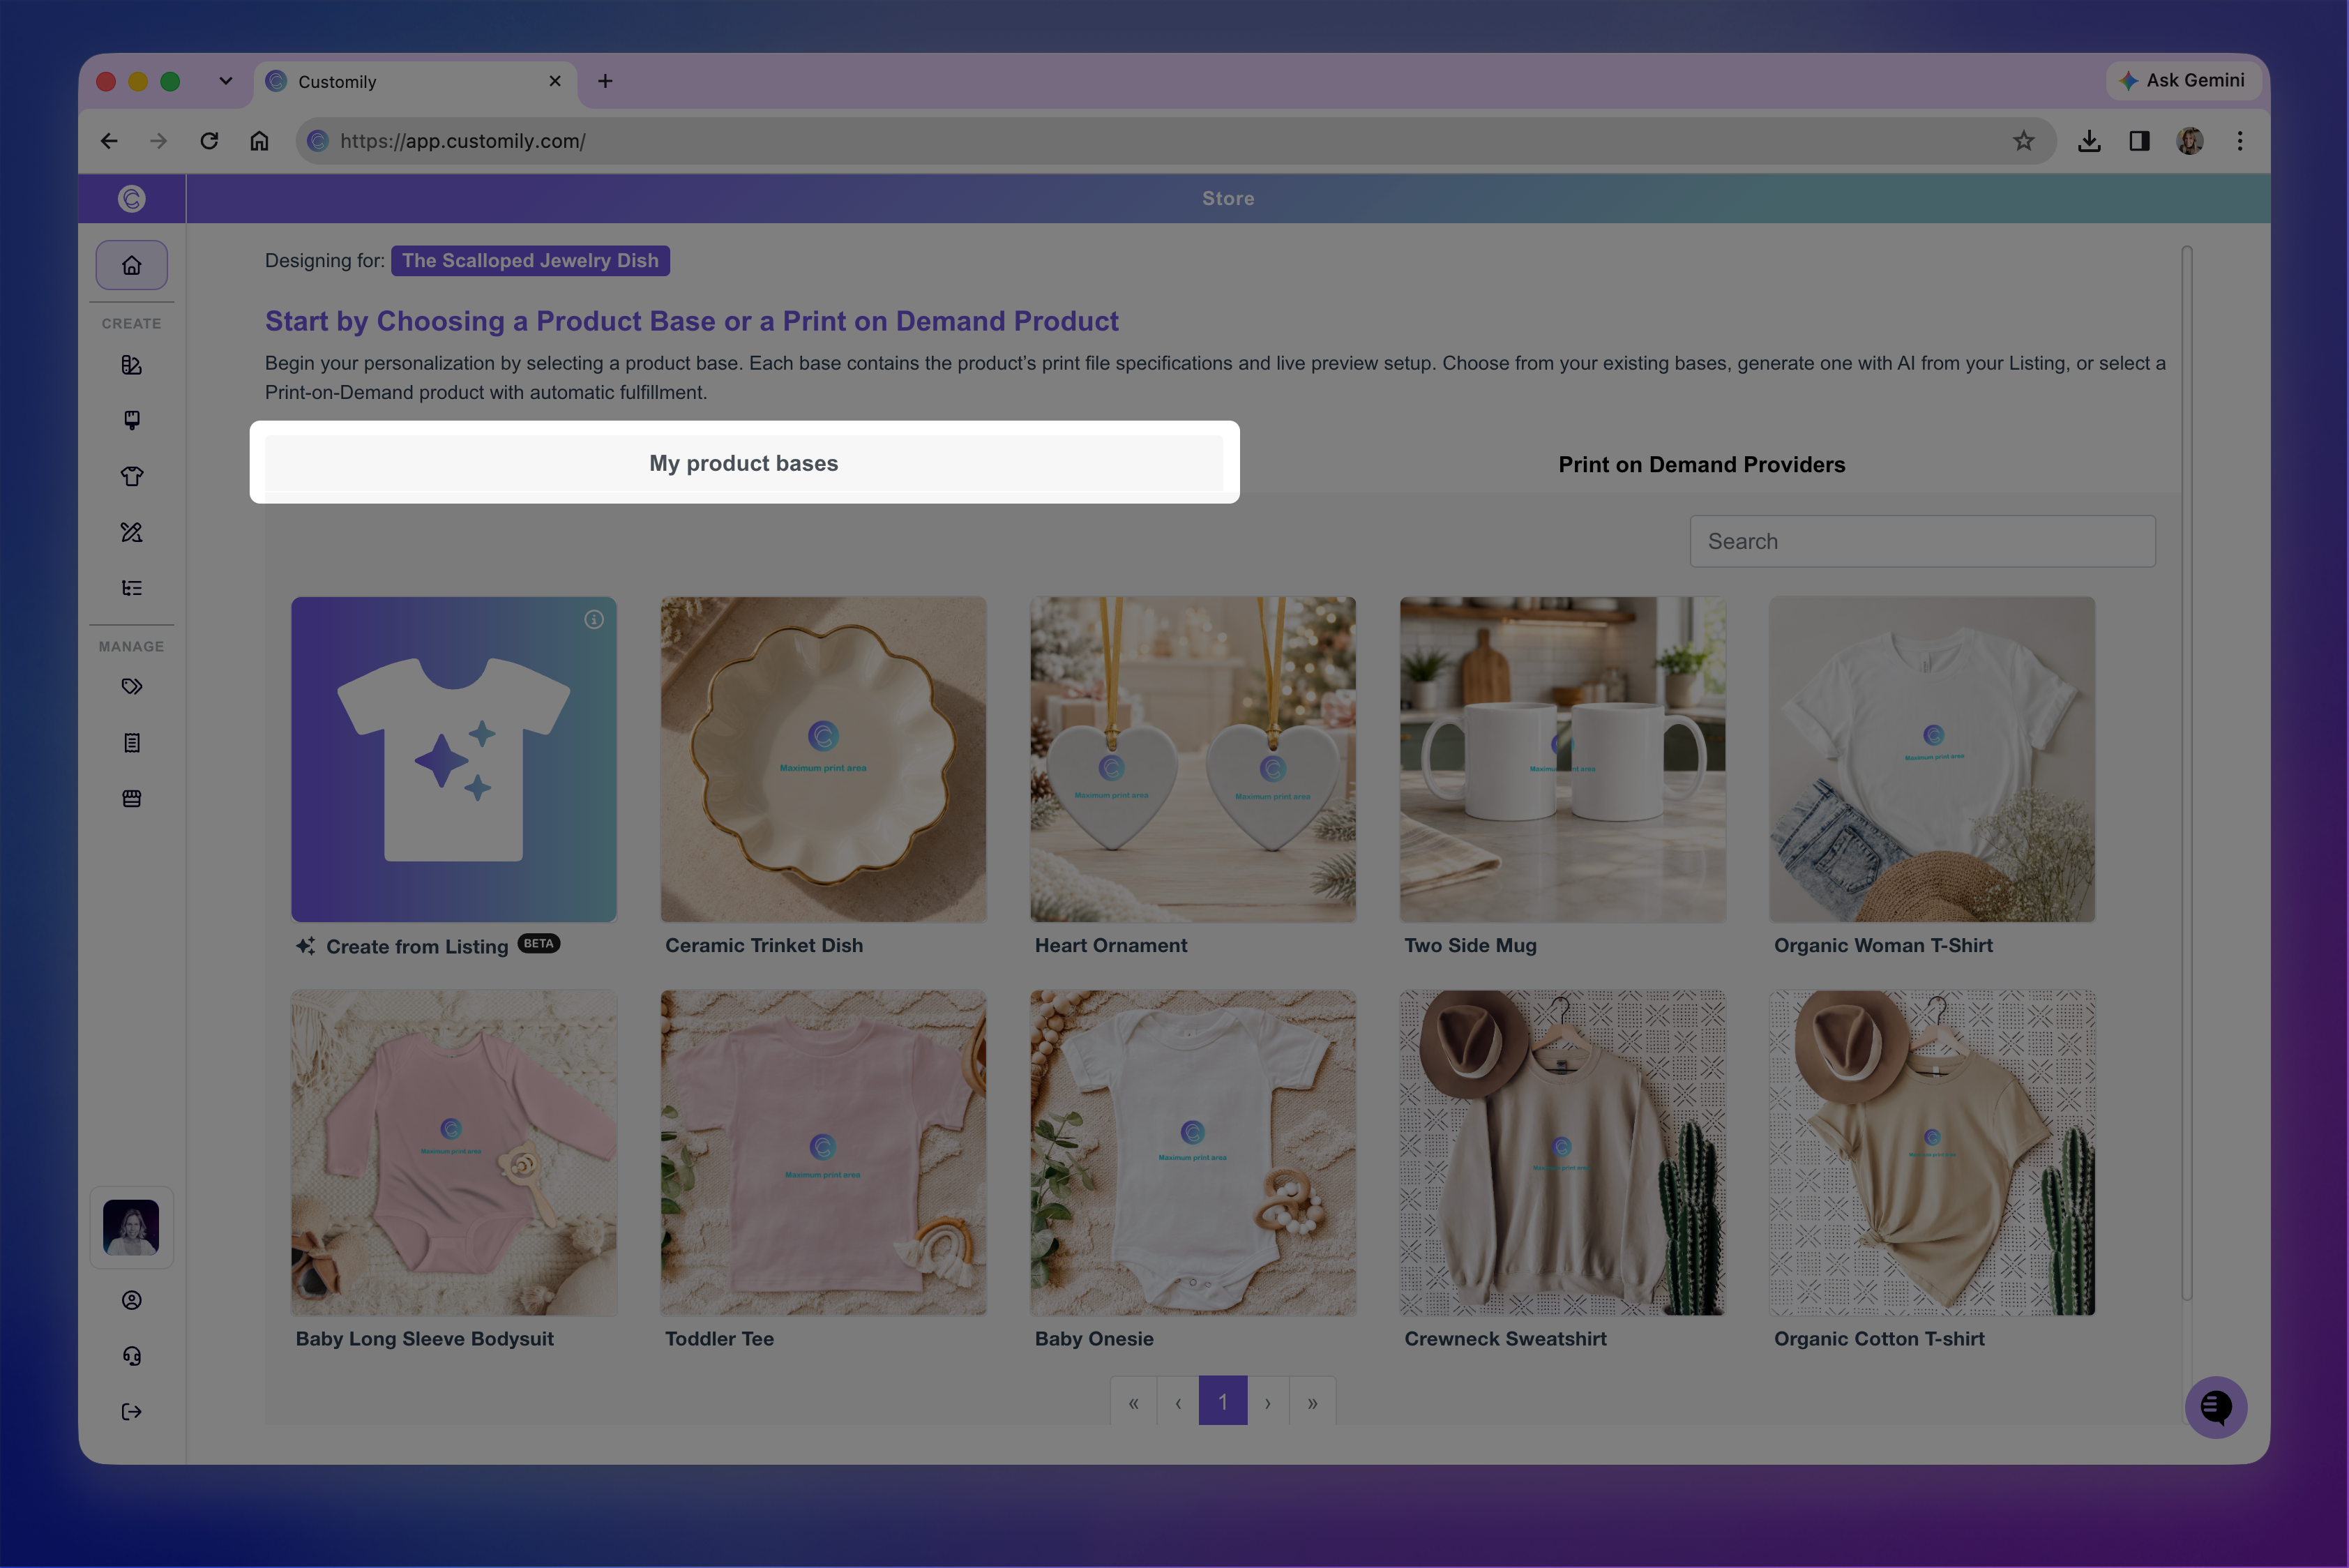Jump to the last page arrow
This screenshot has height=1568, width=2349.
[1313, 1401]
